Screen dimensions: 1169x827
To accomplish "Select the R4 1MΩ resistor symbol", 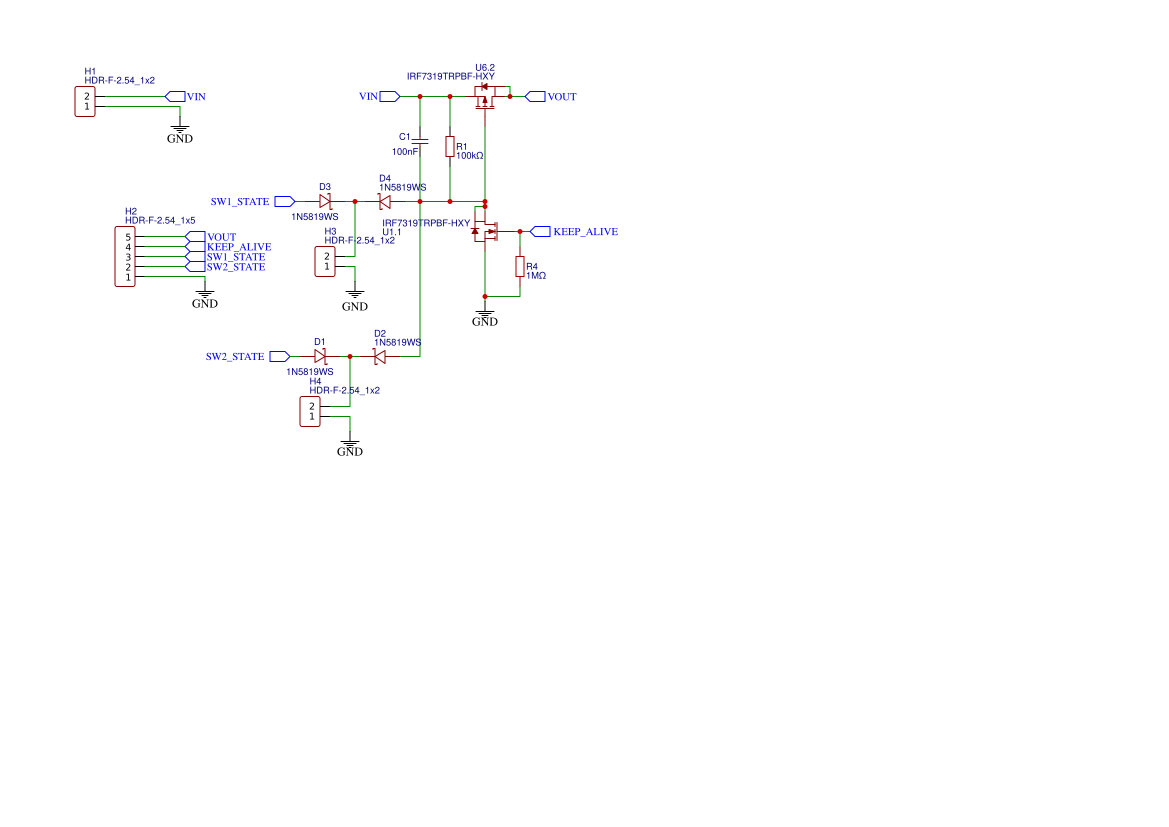I will 519,268.
